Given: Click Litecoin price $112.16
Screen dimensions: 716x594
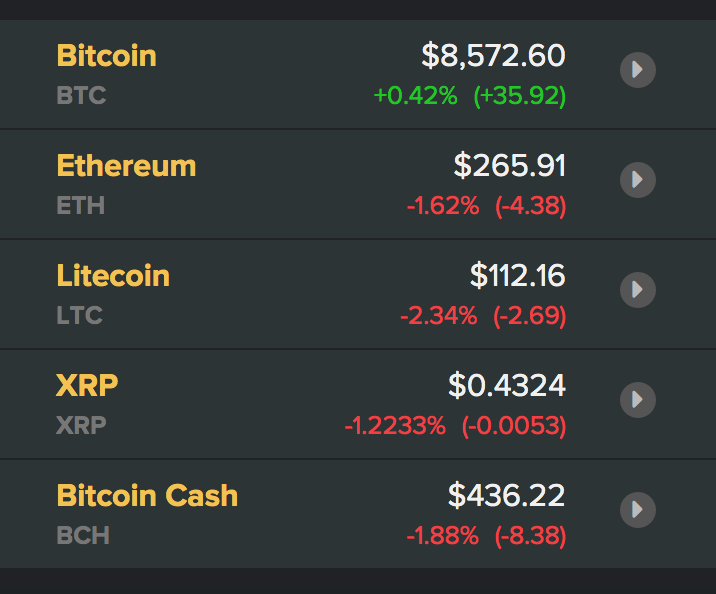Looking at the screenshot, I should pos(517,275).
